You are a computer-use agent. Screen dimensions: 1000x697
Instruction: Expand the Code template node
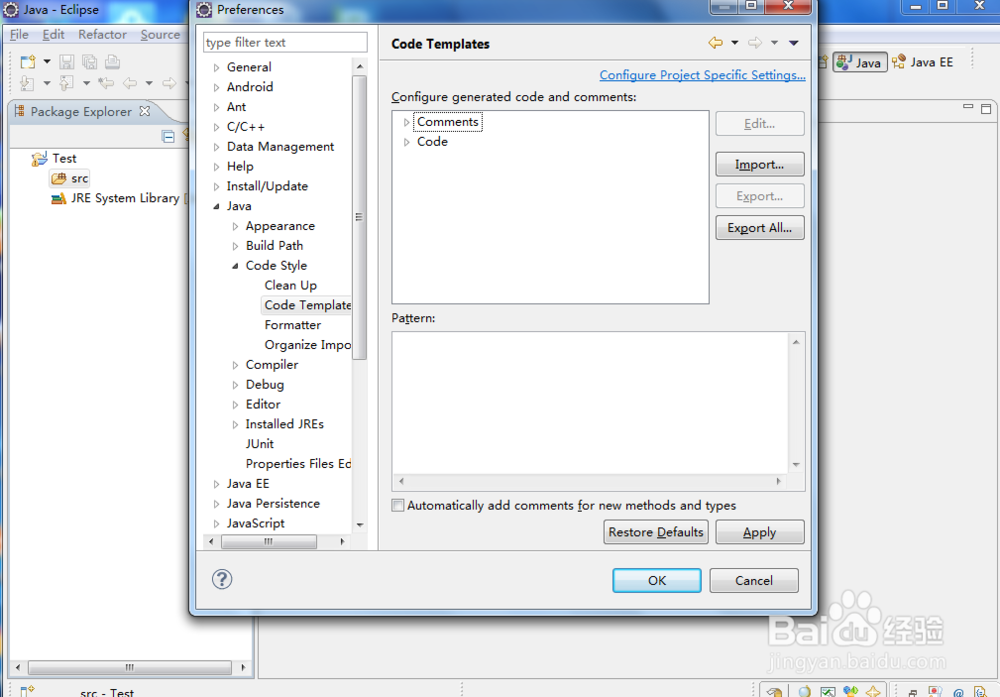click(x=406, y=142)
